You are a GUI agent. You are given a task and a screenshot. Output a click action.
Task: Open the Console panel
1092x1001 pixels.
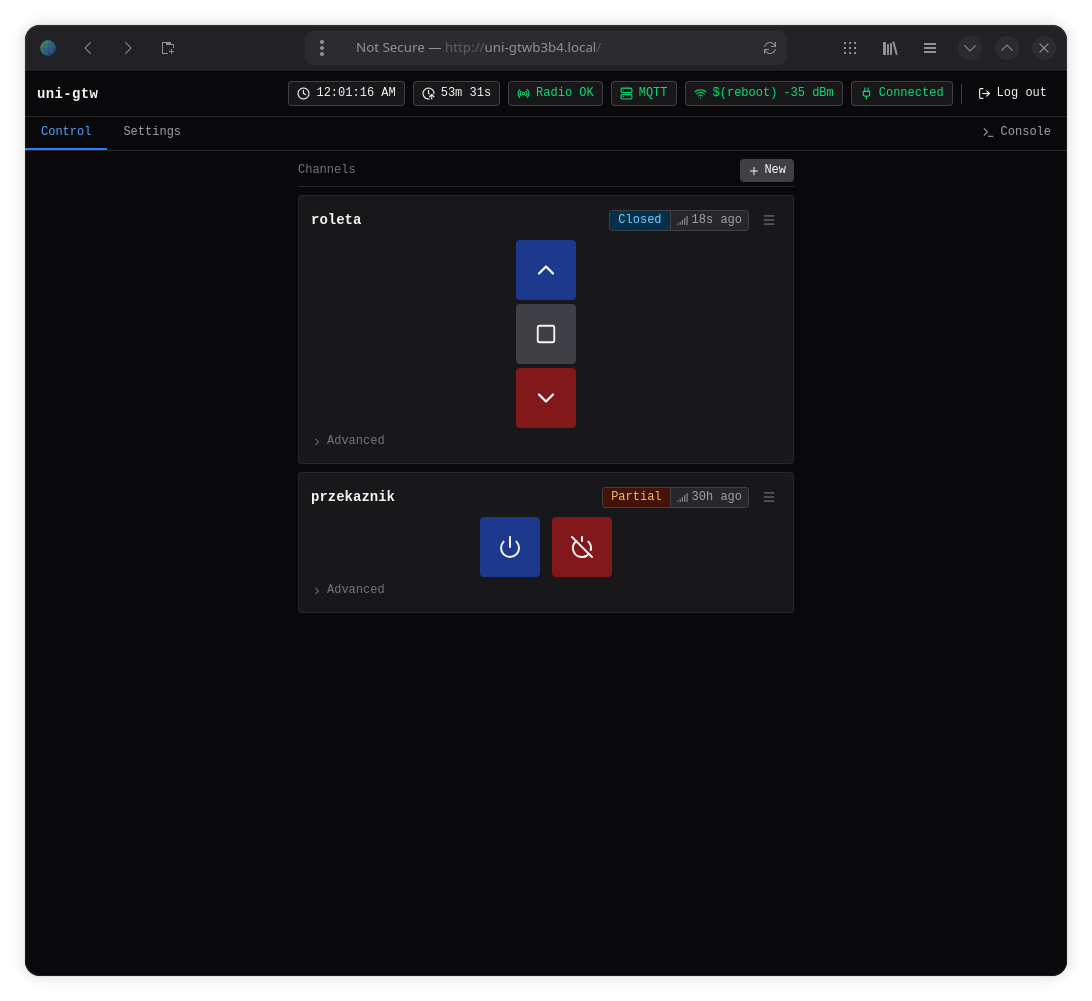1016,132
